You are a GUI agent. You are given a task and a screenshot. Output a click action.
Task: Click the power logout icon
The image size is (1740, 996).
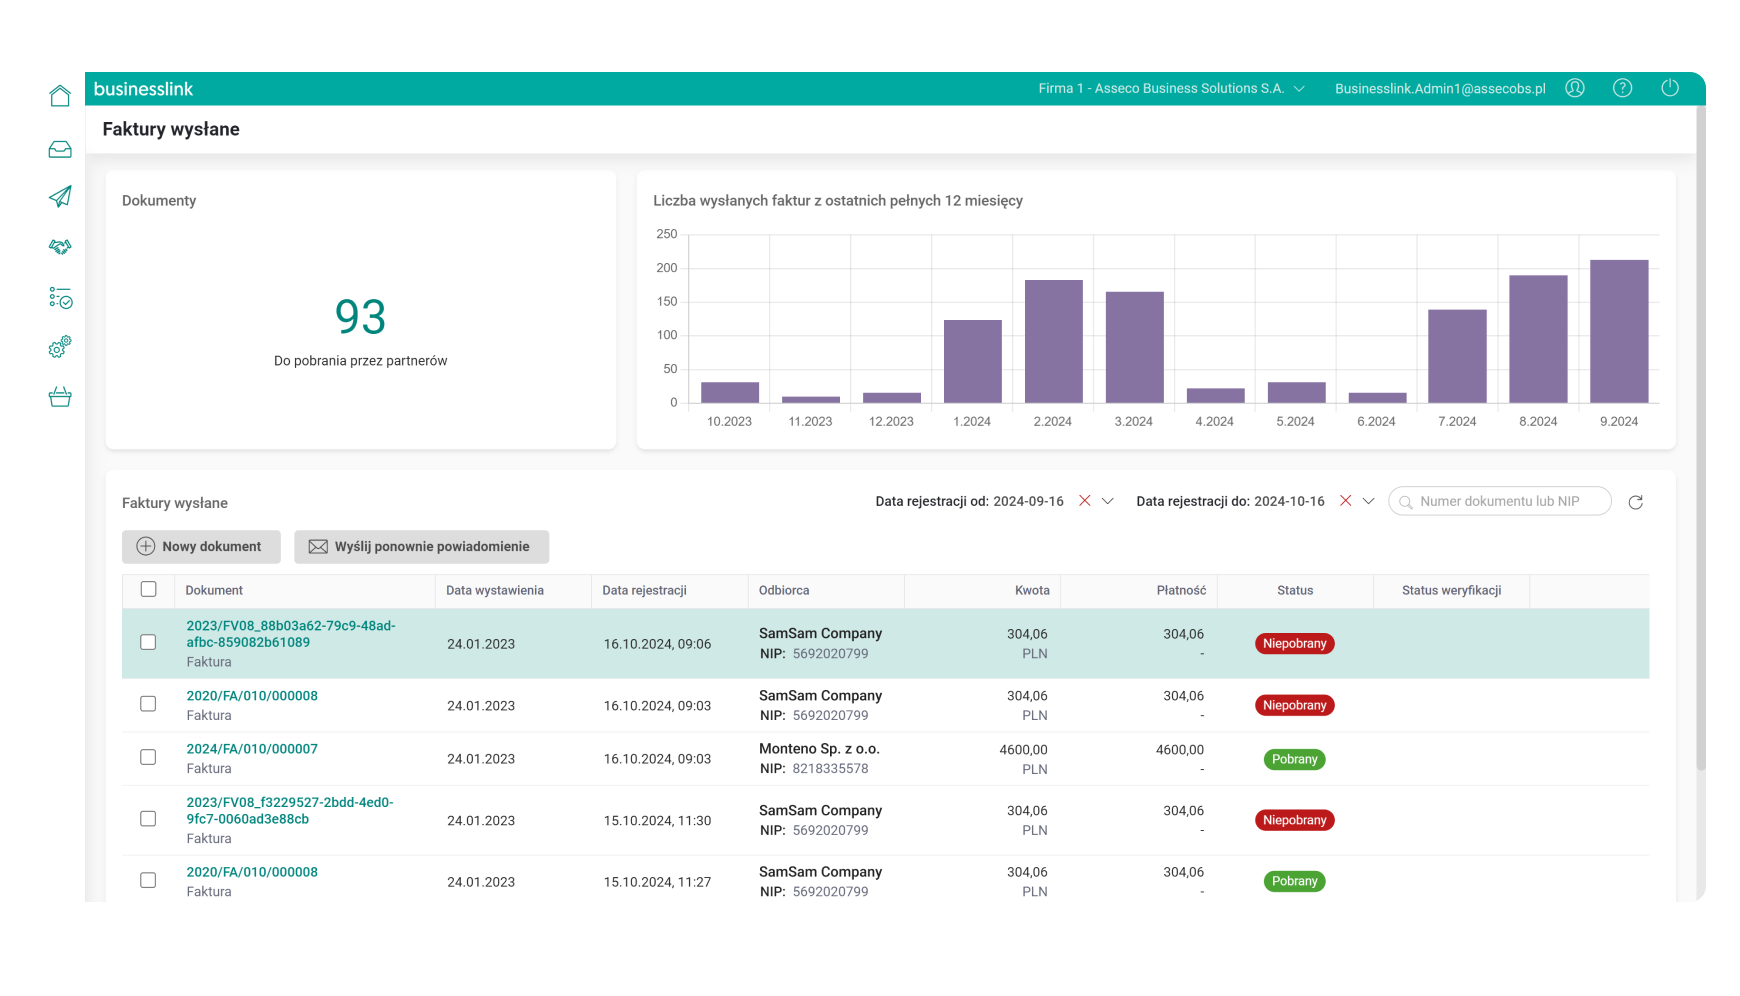[x=1670, y=88]
